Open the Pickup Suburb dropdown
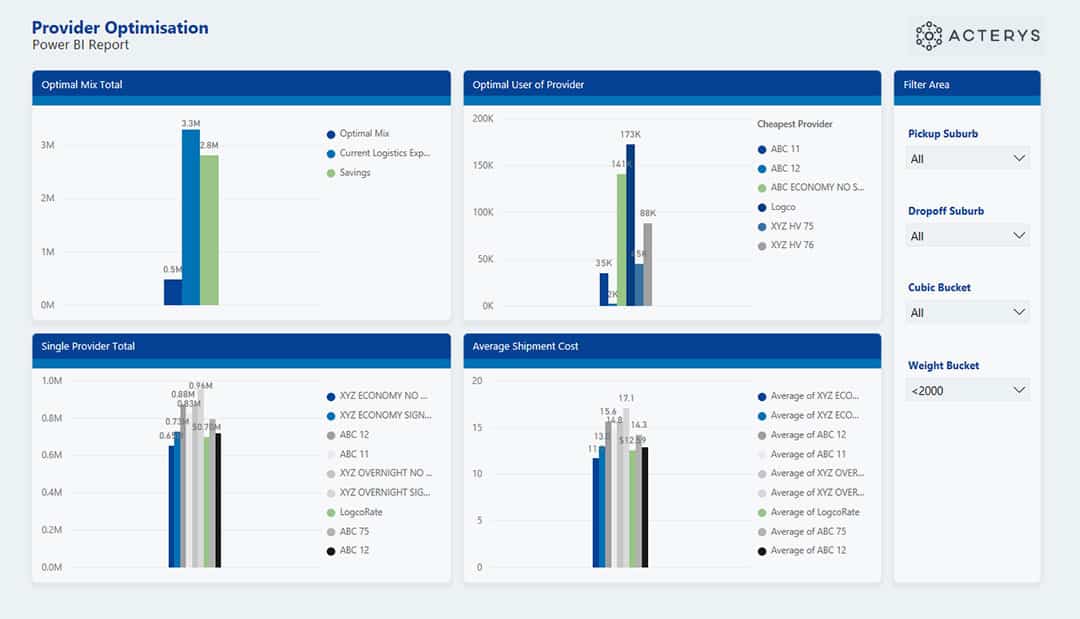 point(968,158)
